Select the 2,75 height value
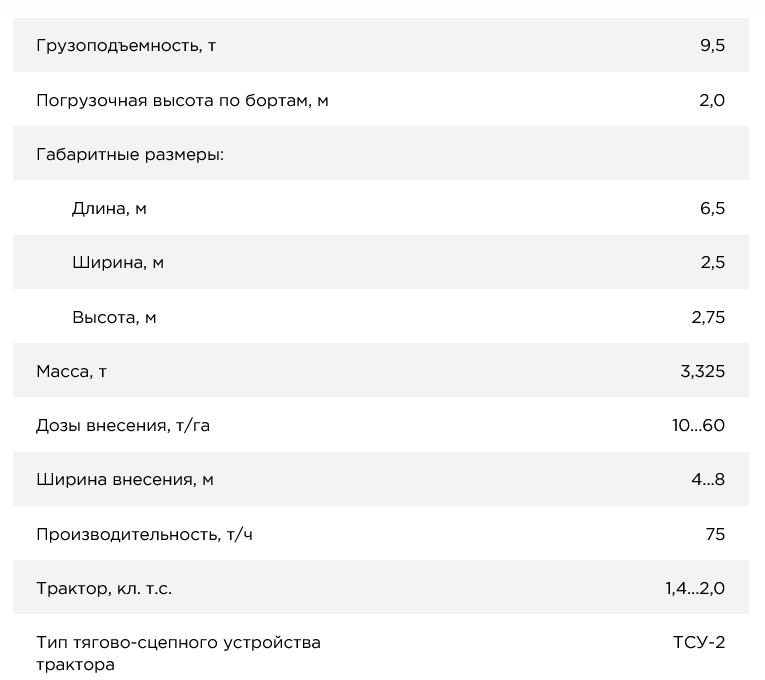This screenshot has height=680, width=765. point(708,317)
